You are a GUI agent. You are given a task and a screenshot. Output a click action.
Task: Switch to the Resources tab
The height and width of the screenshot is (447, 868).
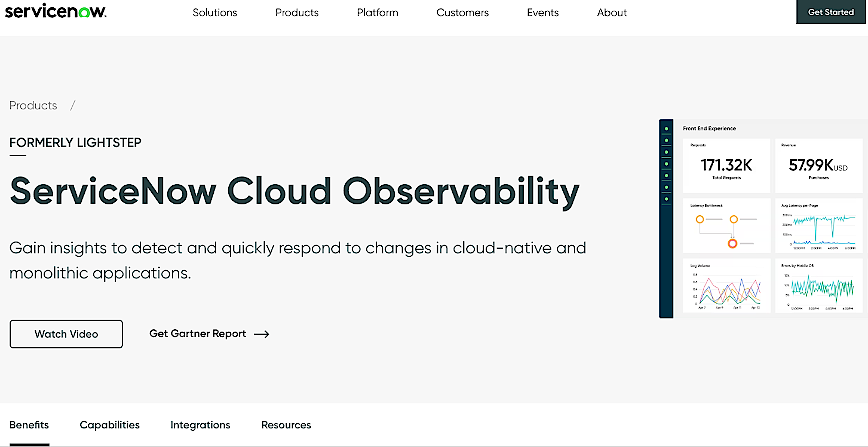pyautogui.click(x=286, y=425)
